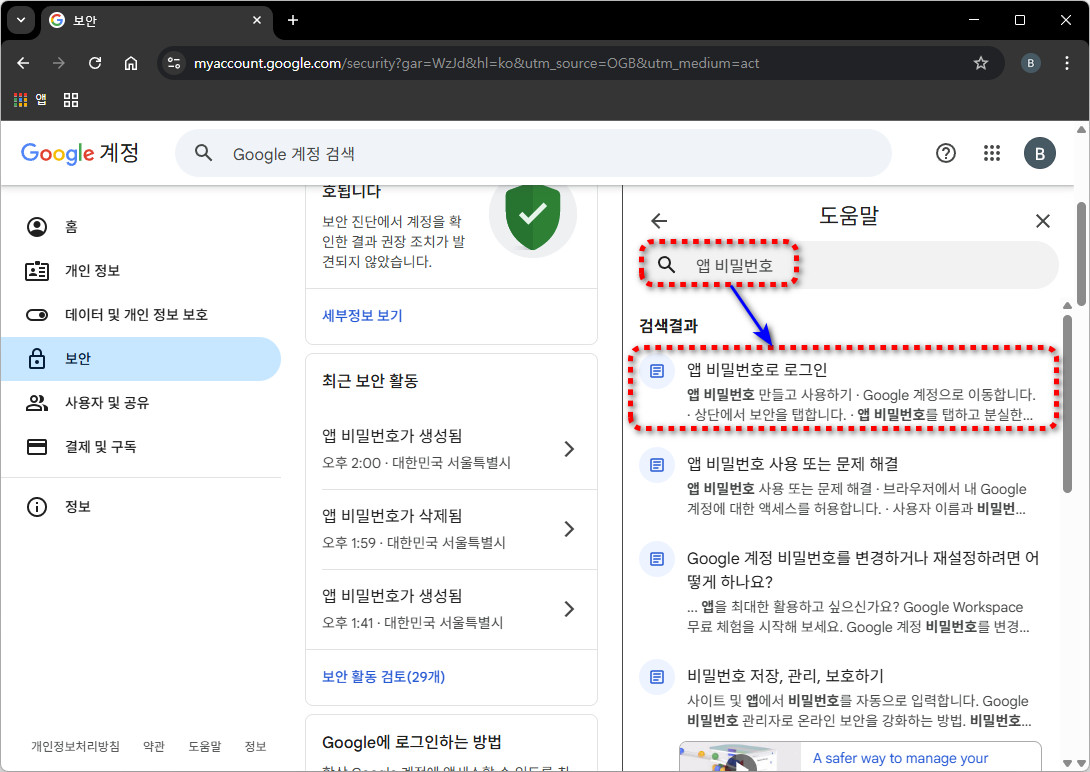Open 앱 비밀번호 사용 또는 문제 해결 article

[843, 486]
